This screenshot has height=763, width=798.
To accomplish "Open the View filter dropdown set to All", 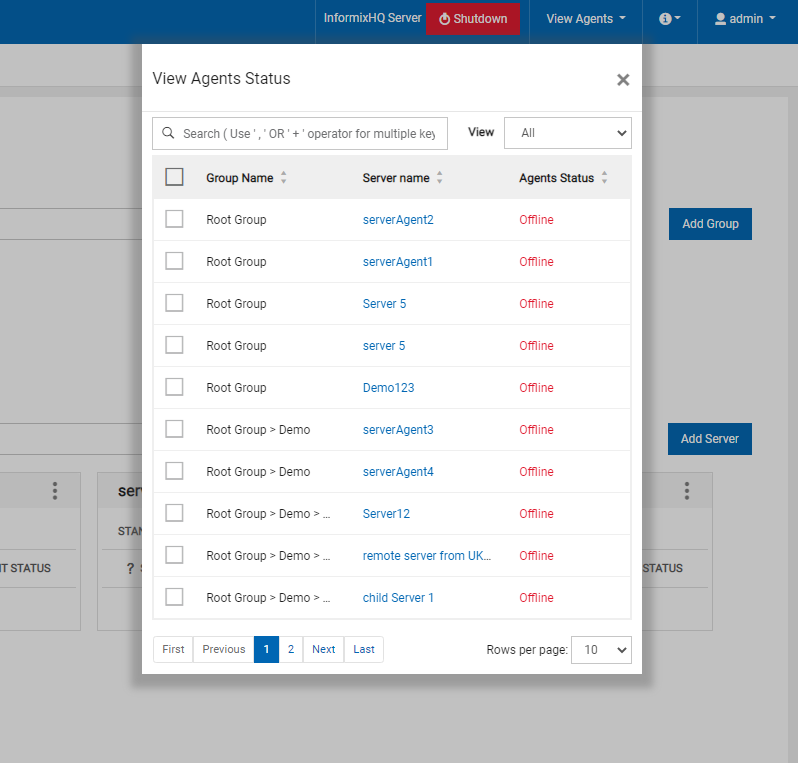I will pos(567,133).
